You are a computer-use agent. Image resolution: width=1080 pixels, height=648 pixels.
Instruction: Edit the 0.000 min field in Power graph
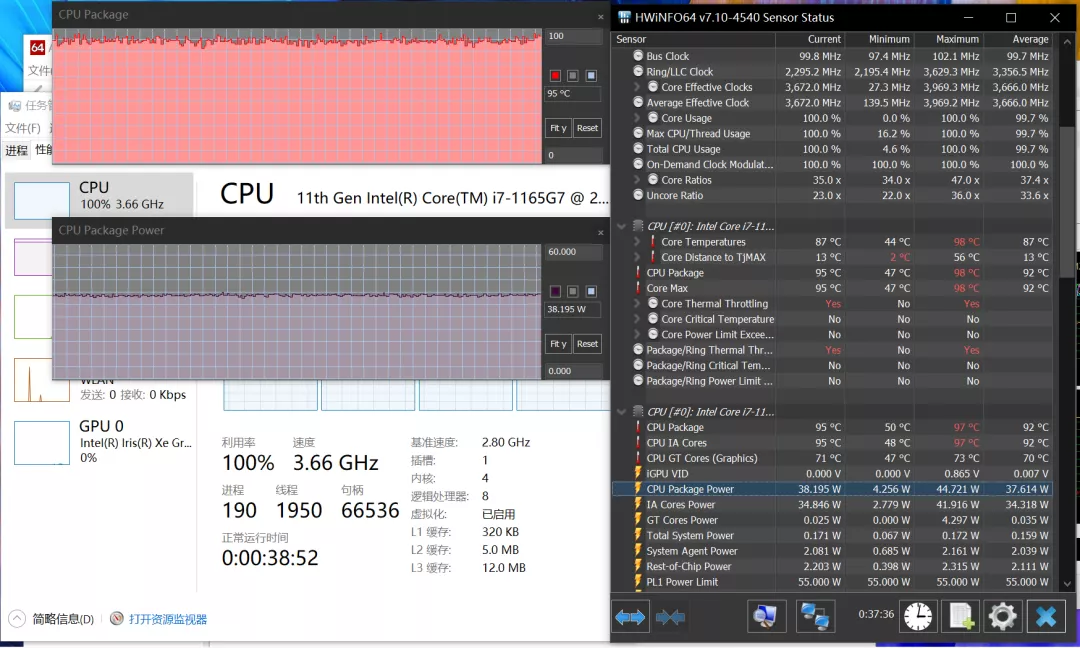pos(573,371)
